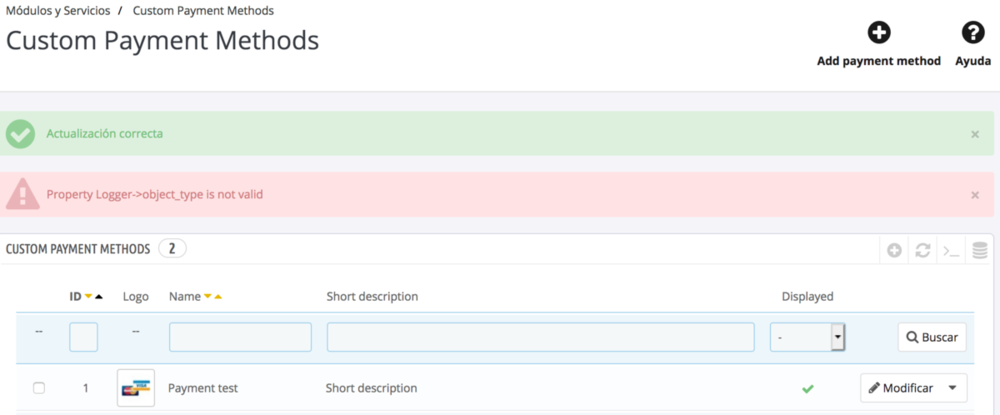Image resolution: width=1000 pixels, height=415 pixels.
Task: Click the Buscar search button
Action: point(932,338)
